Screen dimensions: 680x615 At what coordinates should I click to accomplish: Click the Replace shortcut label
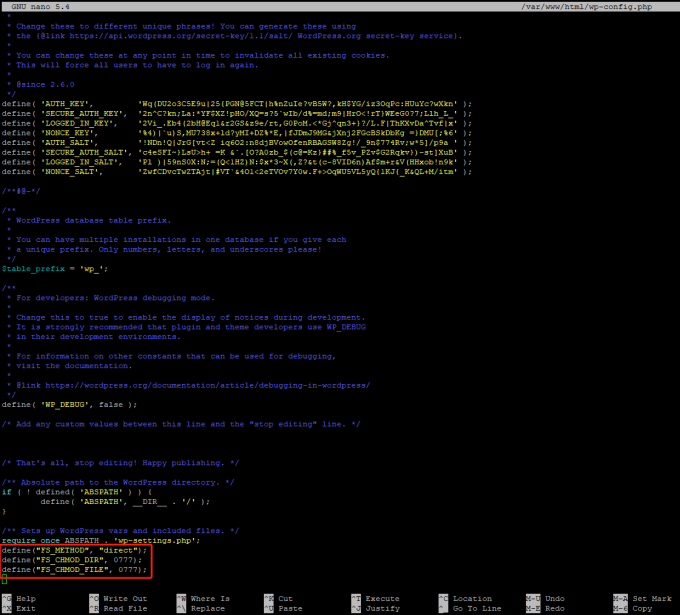tap(207, 608)
